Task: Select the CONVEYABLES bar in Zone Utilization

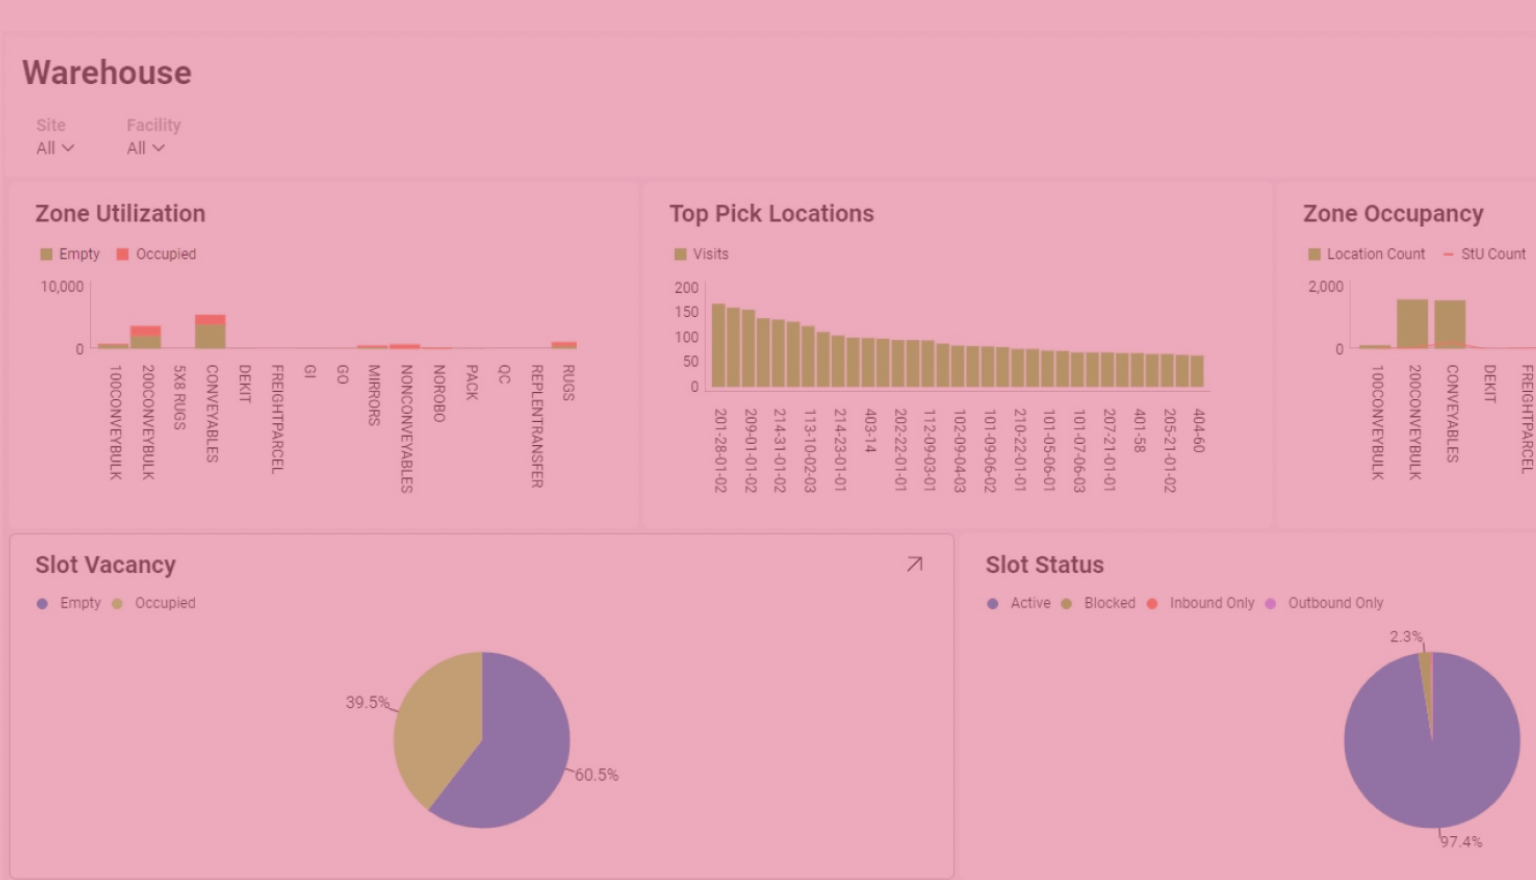Action: tap(210, 333)
